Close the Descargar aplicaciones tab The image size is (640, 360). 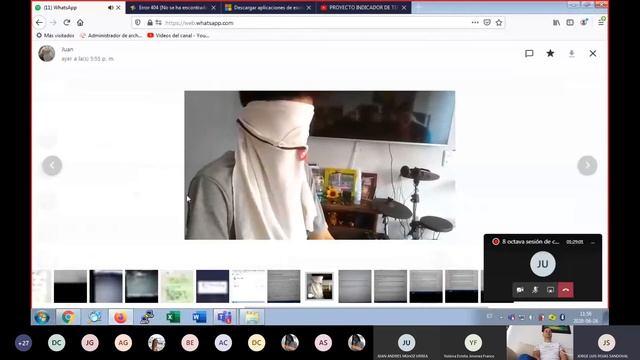coord(309,7)
